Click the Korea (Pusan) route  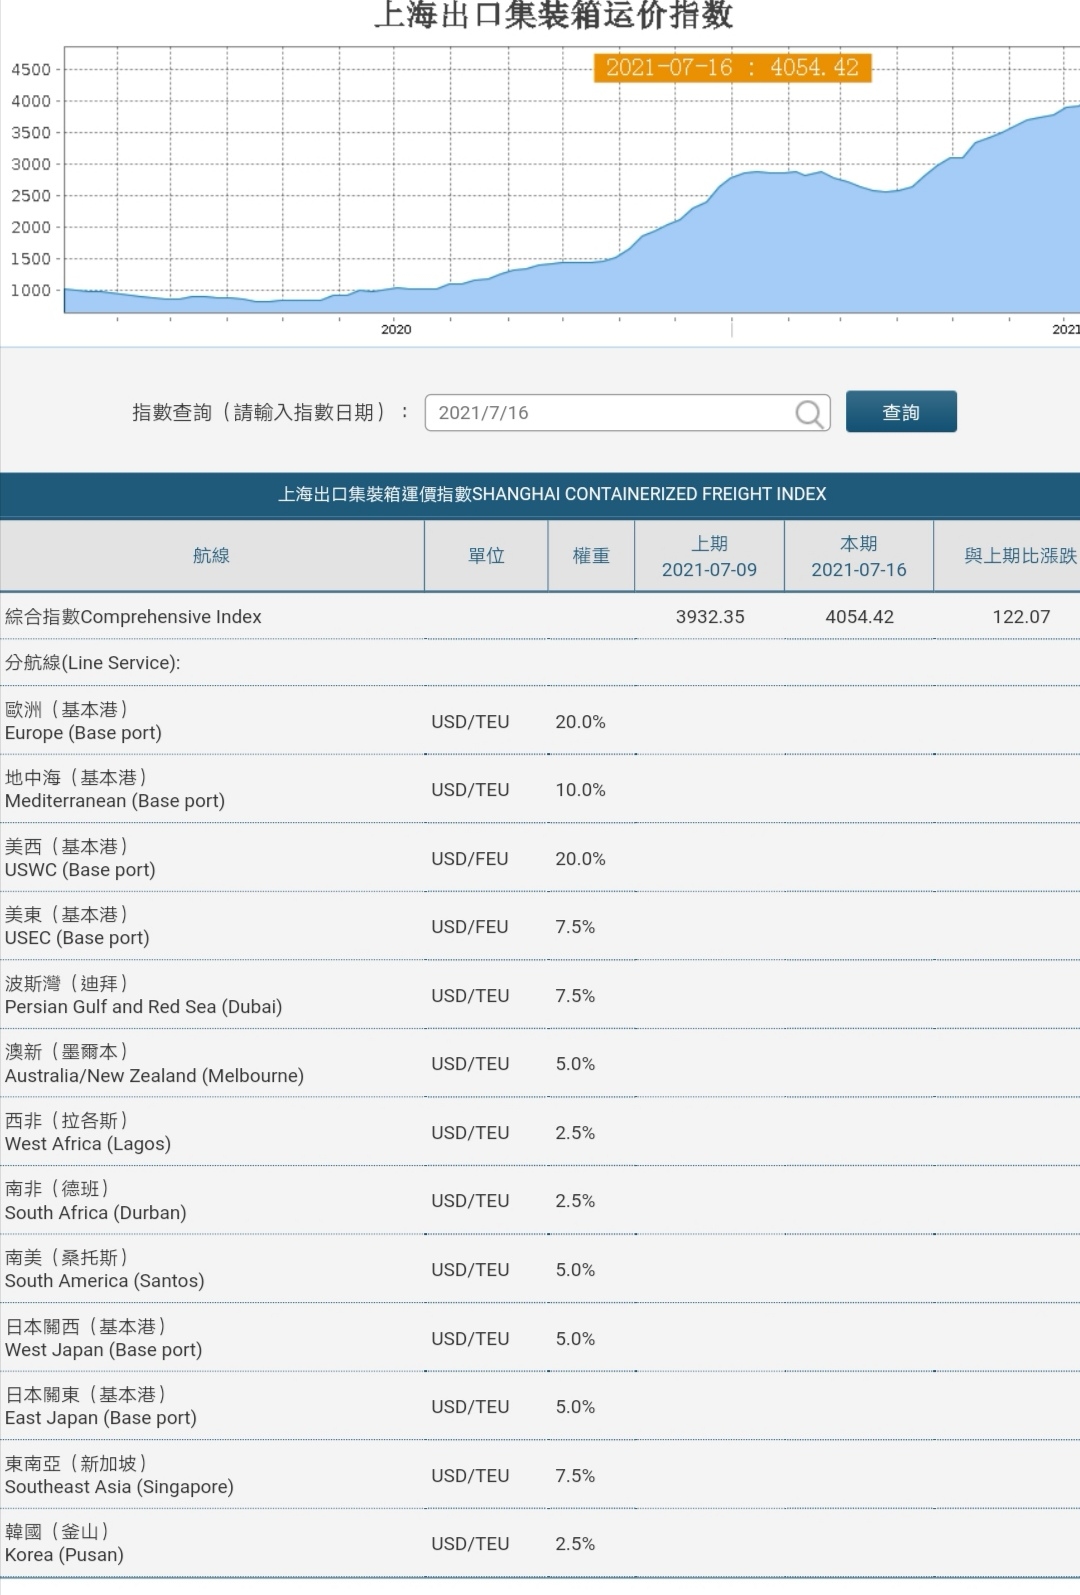[x=64, y=1544]
